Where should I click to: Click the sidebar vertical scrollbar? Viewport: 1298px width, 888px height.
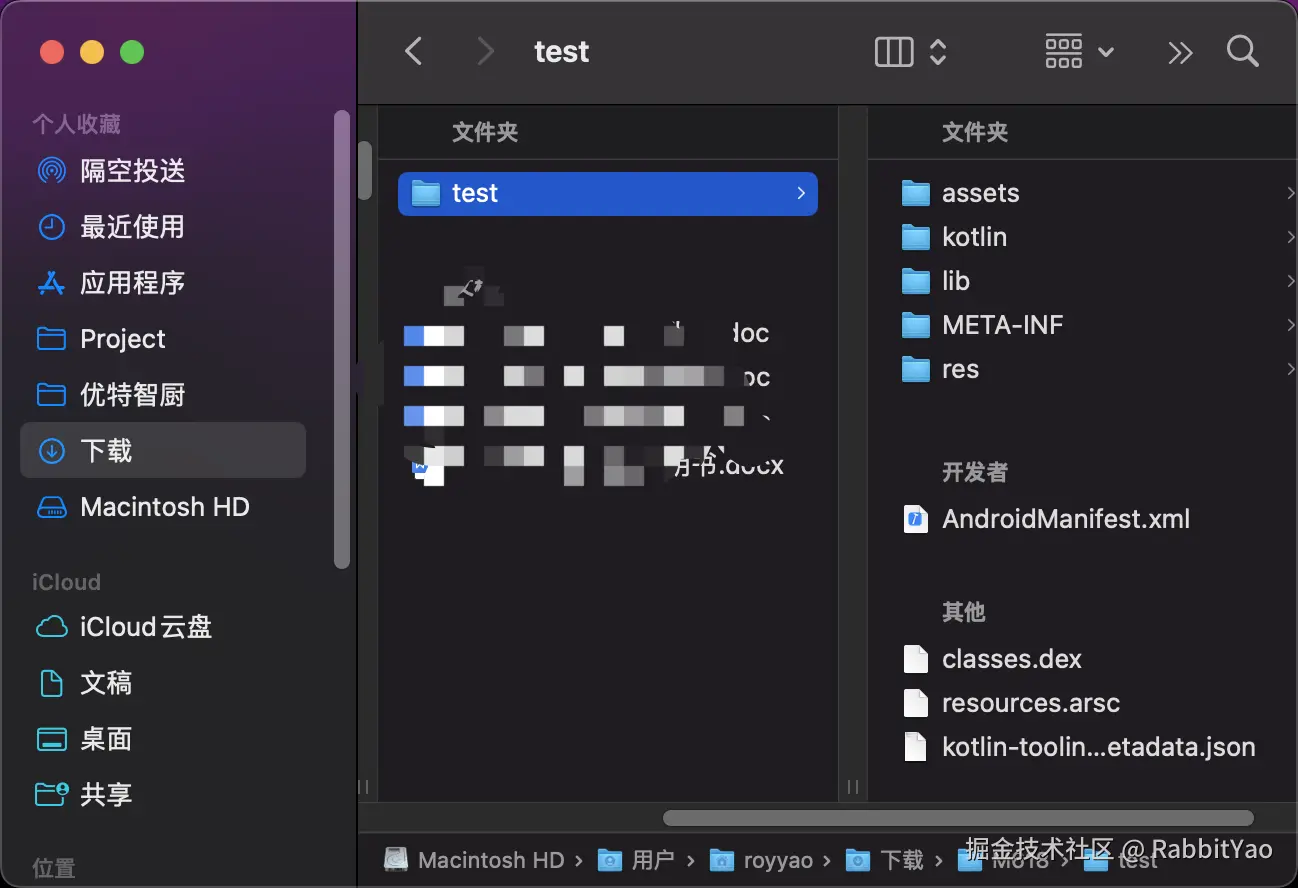342,338
